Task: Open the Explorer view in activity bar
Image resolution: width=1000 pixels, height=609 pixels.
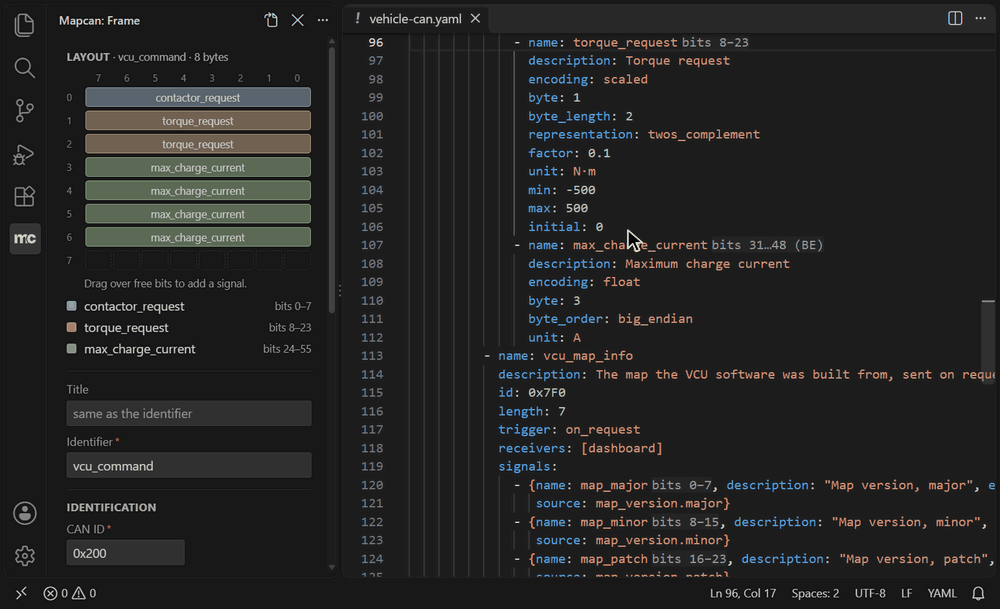Action: 24,25
